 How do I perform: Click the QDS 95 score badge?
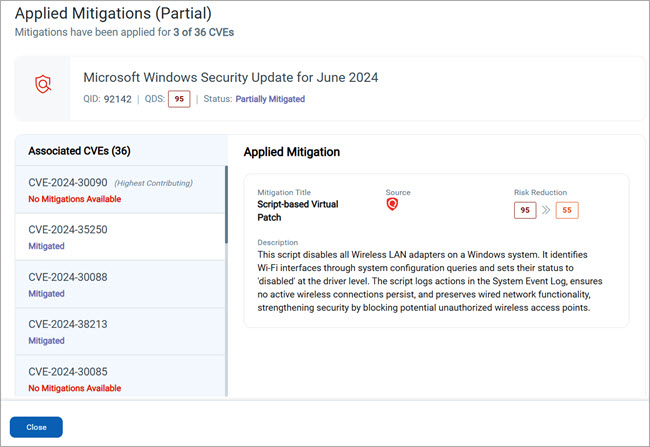coord(179,99)
